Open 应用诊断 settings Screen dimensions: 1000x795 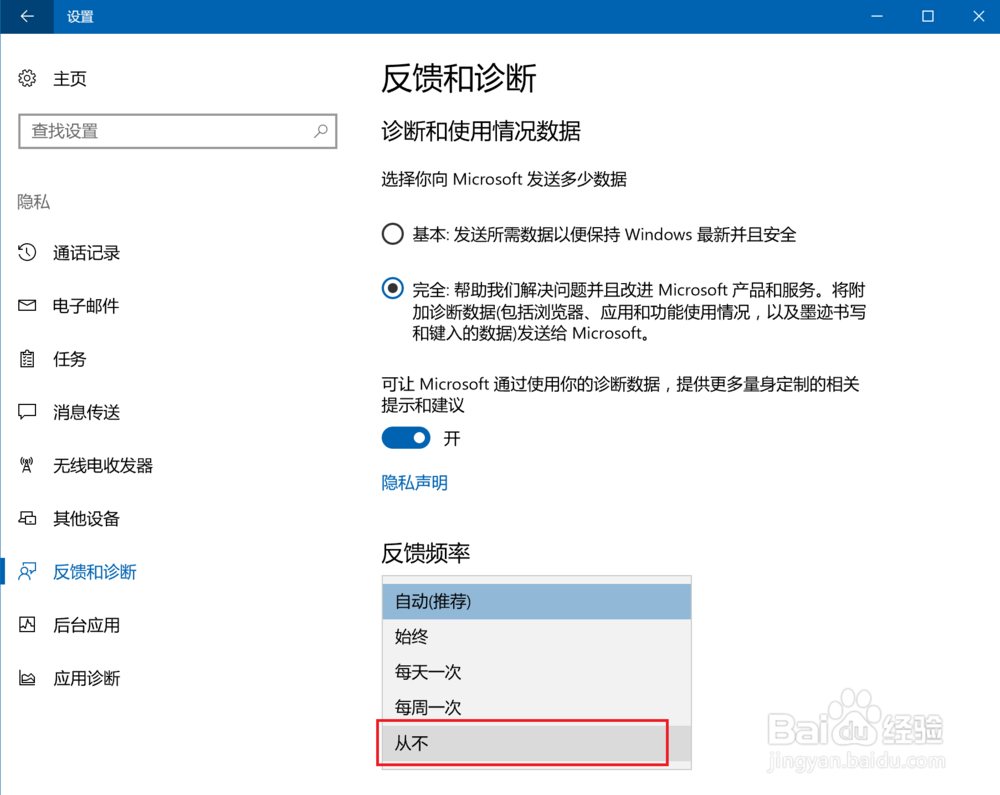(x=86, y=678)
